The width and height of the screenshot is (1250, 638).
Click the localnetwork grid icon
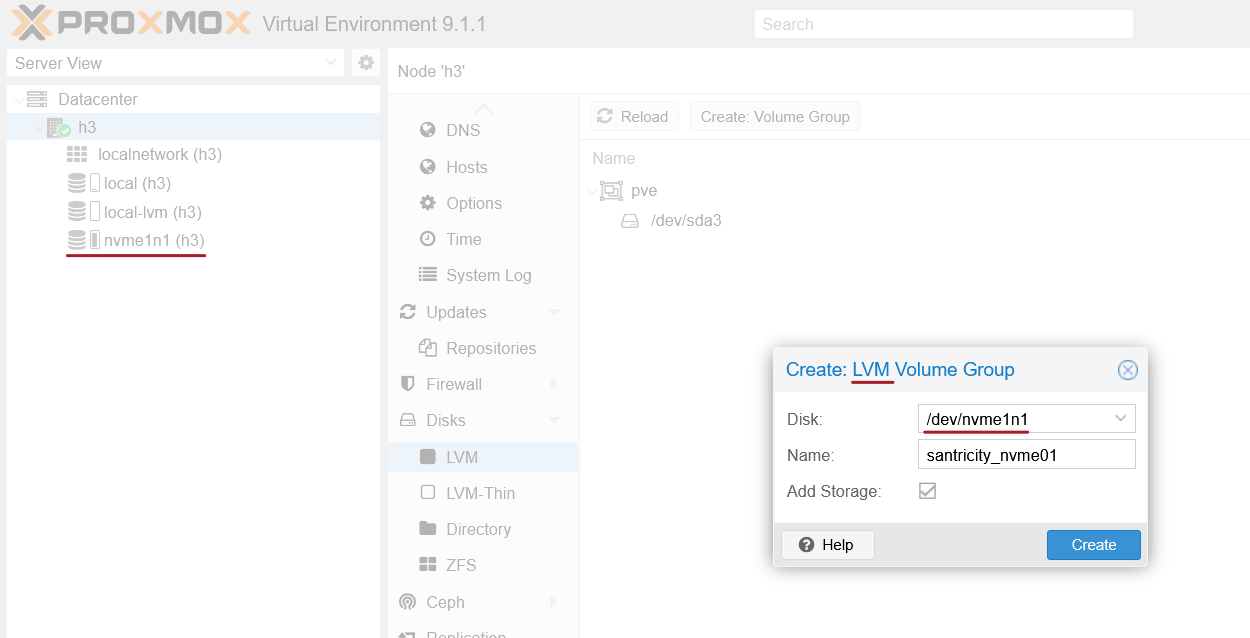[x=77, y=155]
